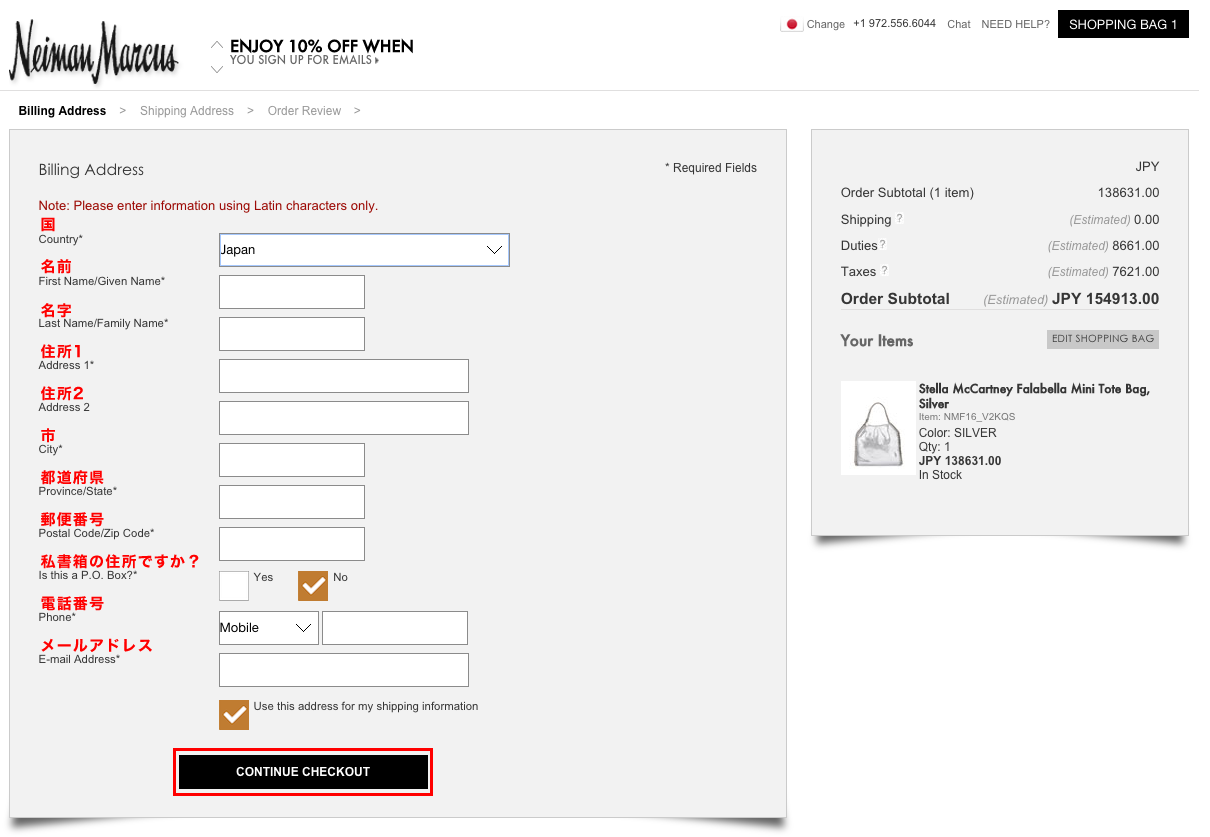Click the phone number input field
This screenshot has width=1210, height=837.
pyautogui.click(x=395, y=628)
